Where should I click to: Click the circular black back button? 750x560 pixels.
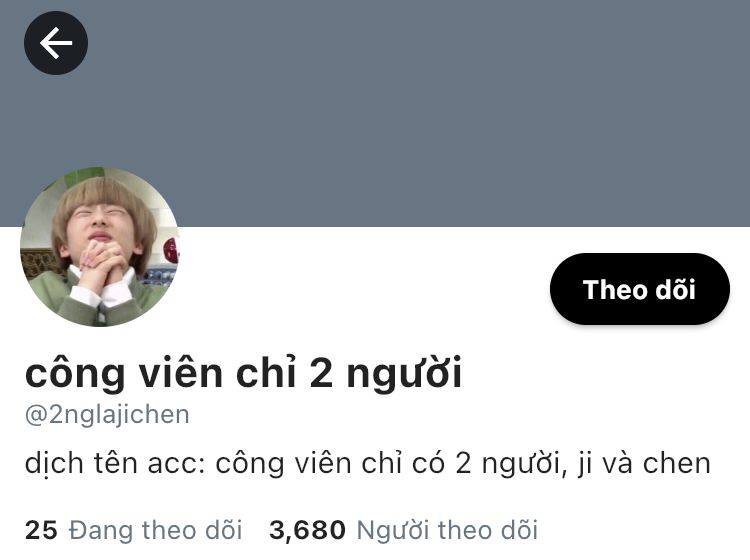(x=56, y=43)
